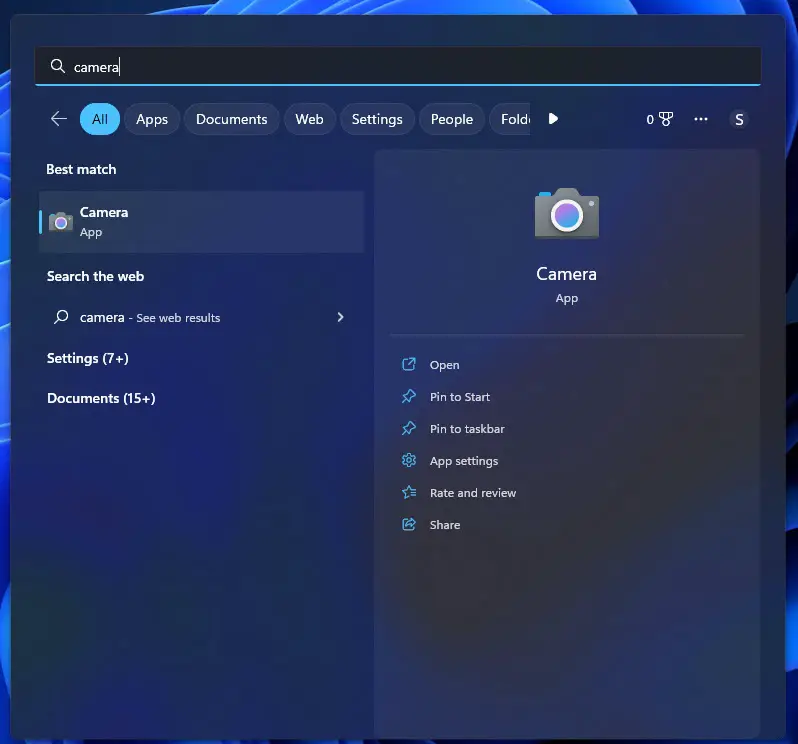This screenshot has width=798, height=744.
Task: Click the Search the web heading
Action: pyautogui.click(x=96, y=276)
